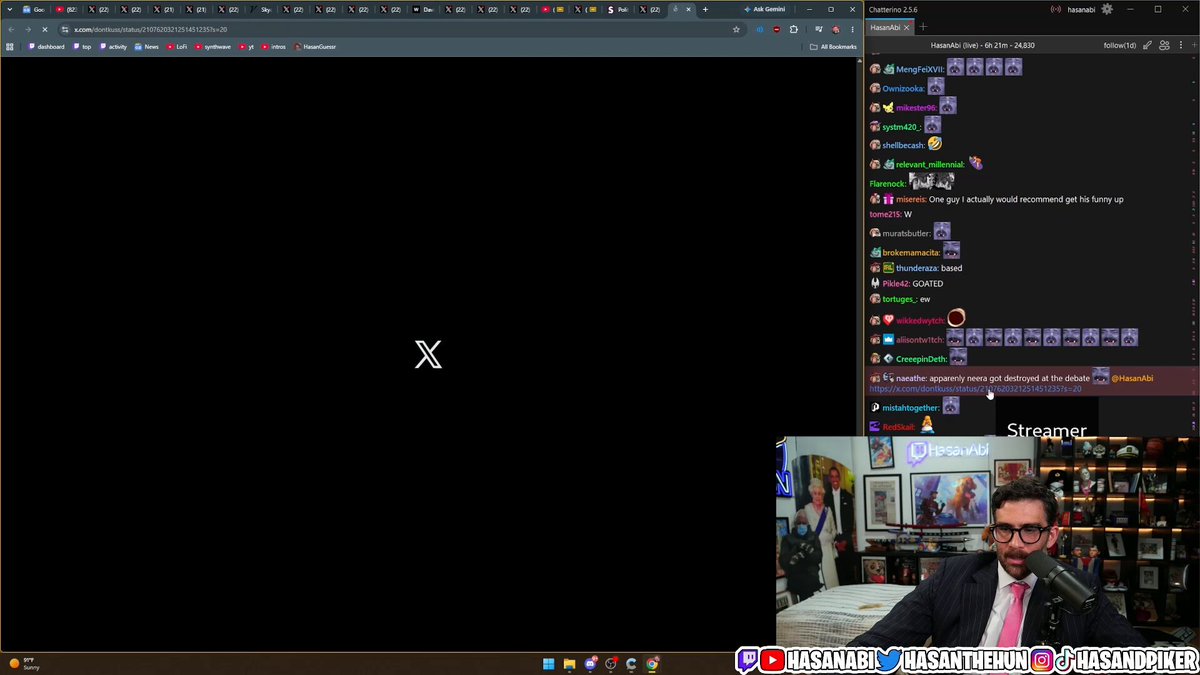The width and height of the screenshot is (1200, 675).
Task: Switch to the Goo browser tab
Action: tap(34, 9)
